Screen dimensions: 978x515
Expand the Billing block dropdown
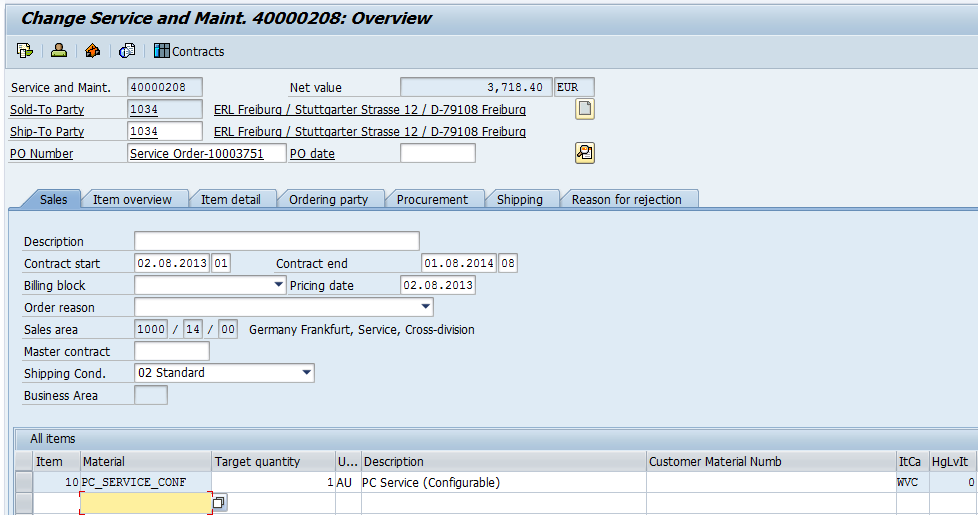click(279, 285)
